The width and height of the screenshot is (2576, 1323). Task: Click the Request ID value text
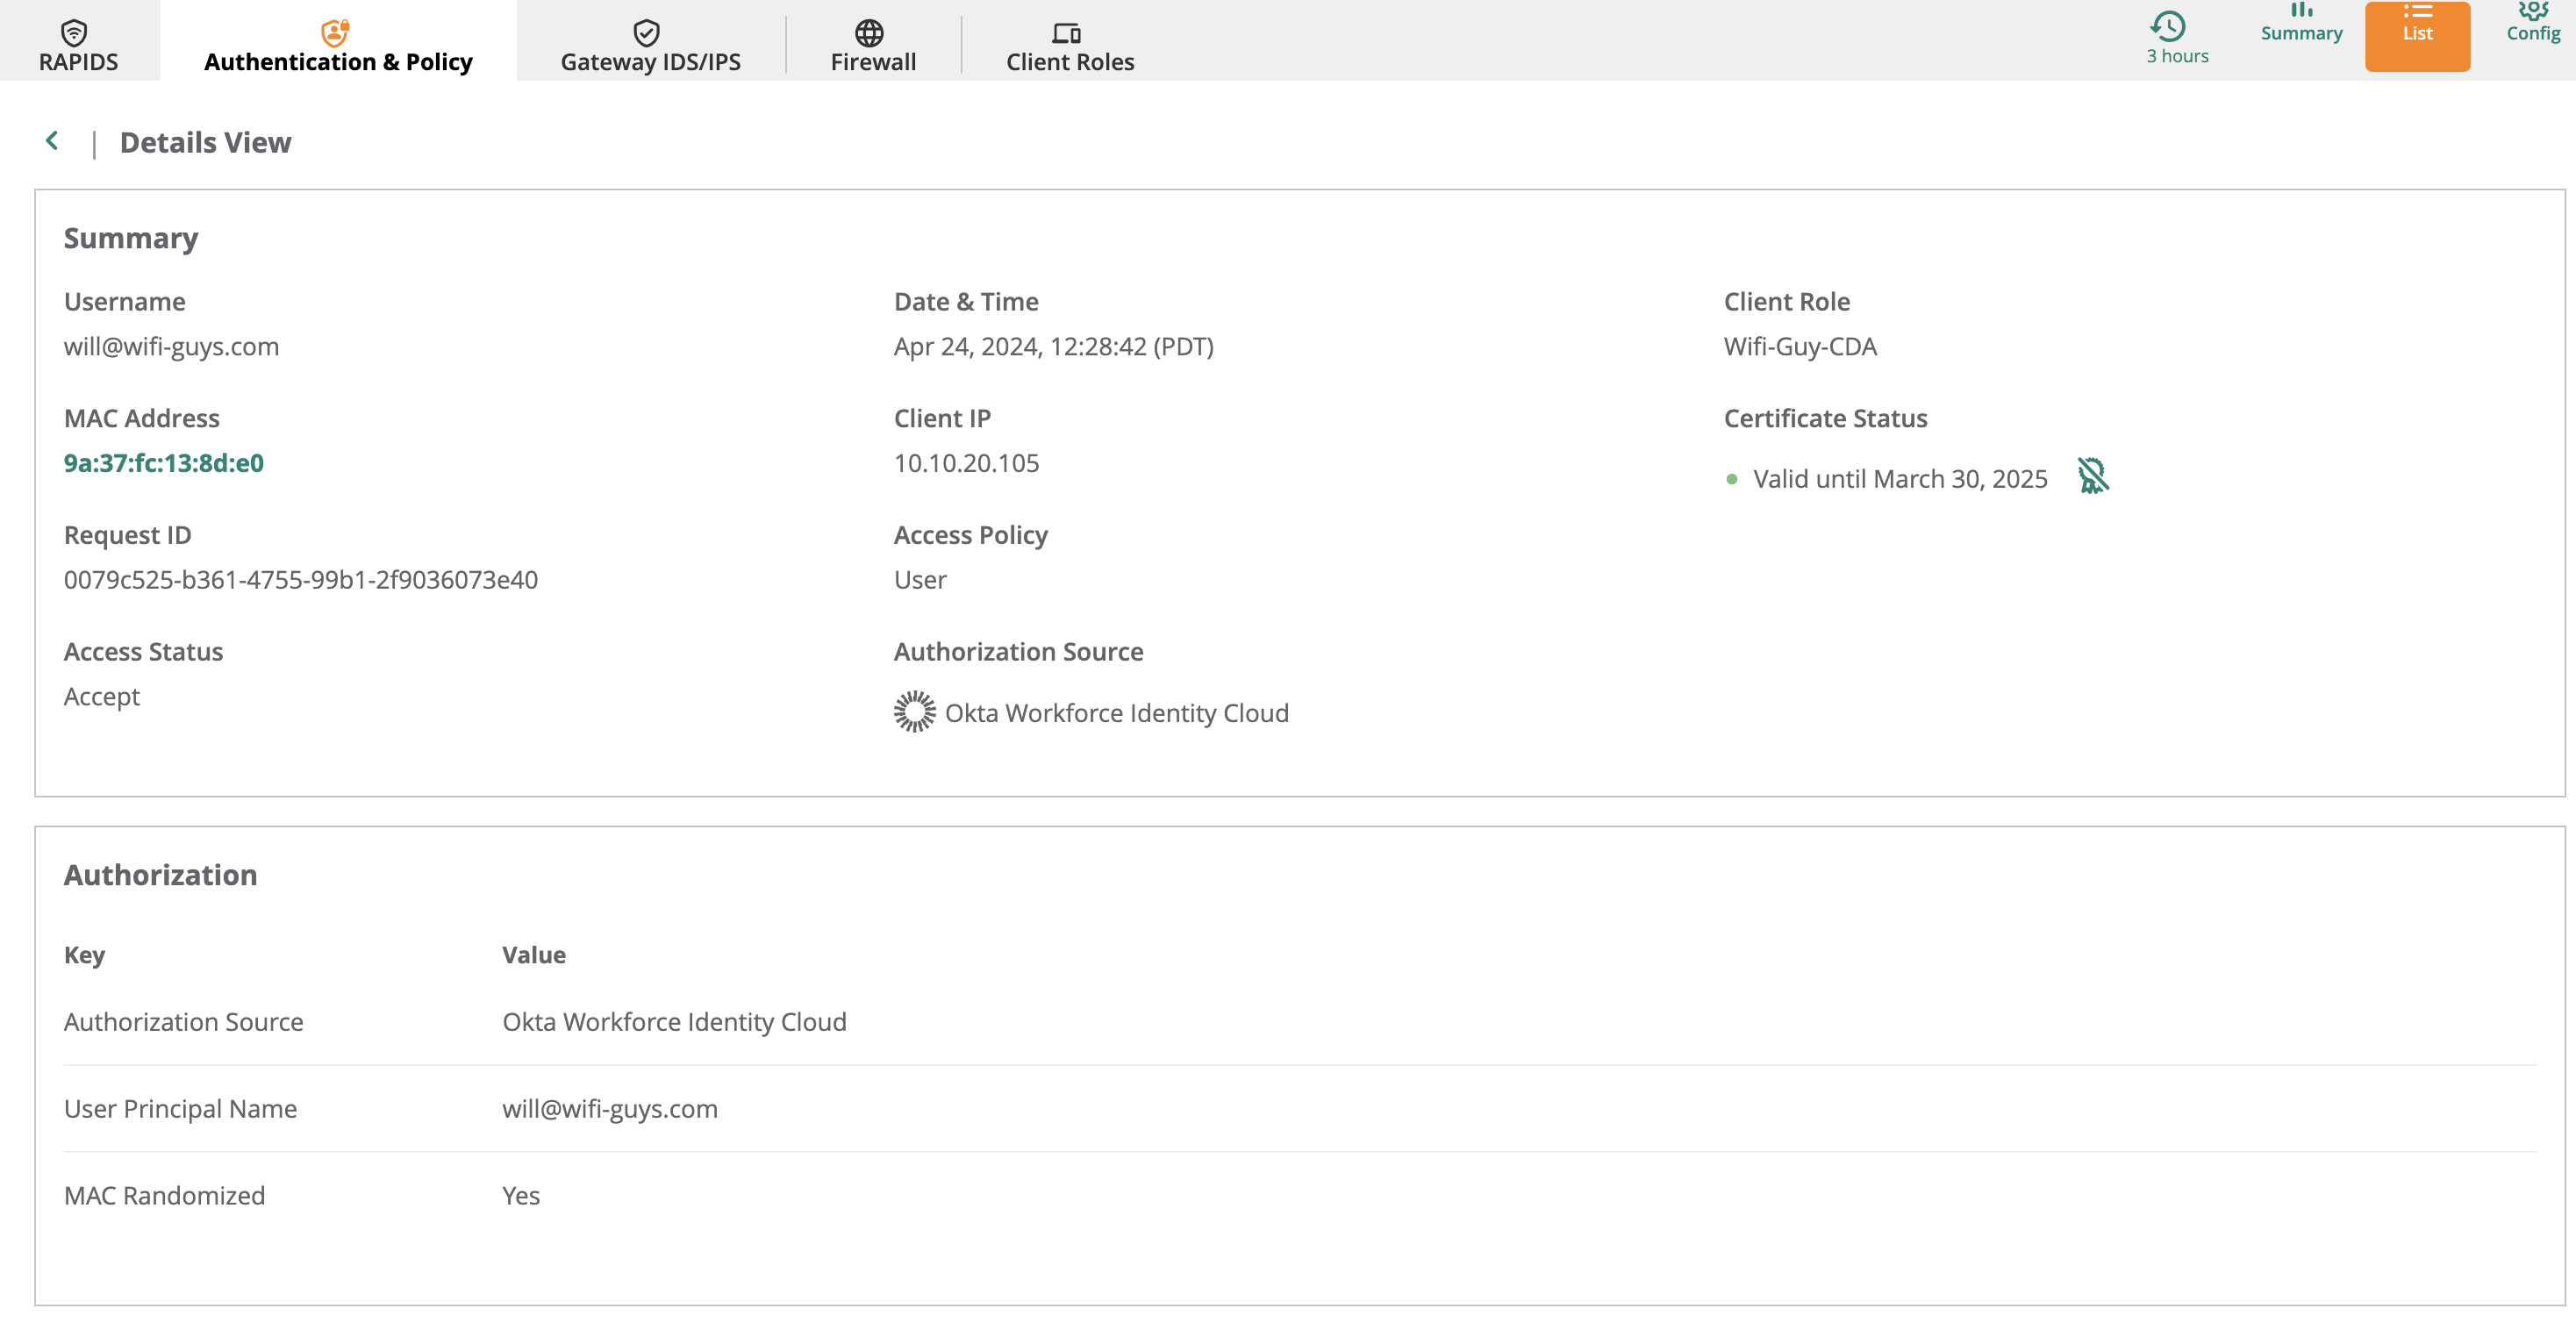pyautogui.click(x=301, y=579)
